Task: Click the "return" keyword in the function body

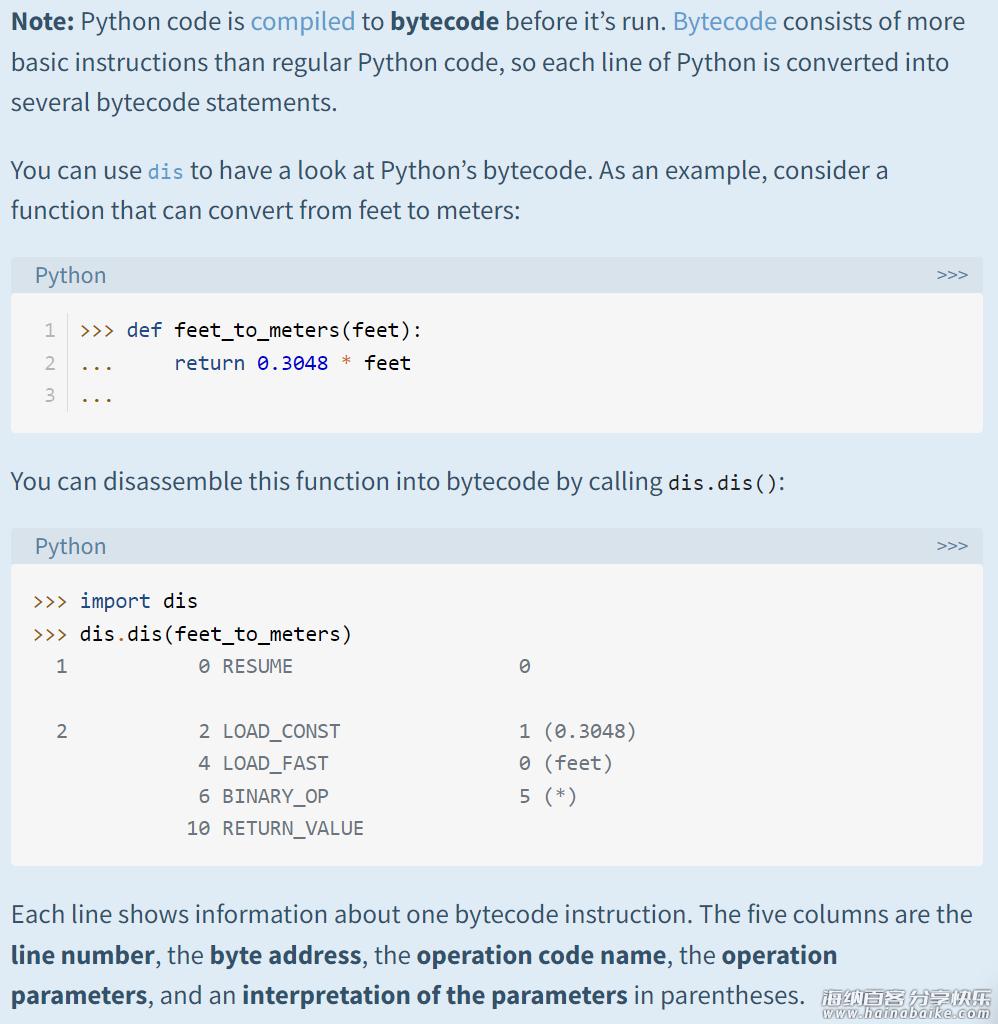Action: coord(209,363)
